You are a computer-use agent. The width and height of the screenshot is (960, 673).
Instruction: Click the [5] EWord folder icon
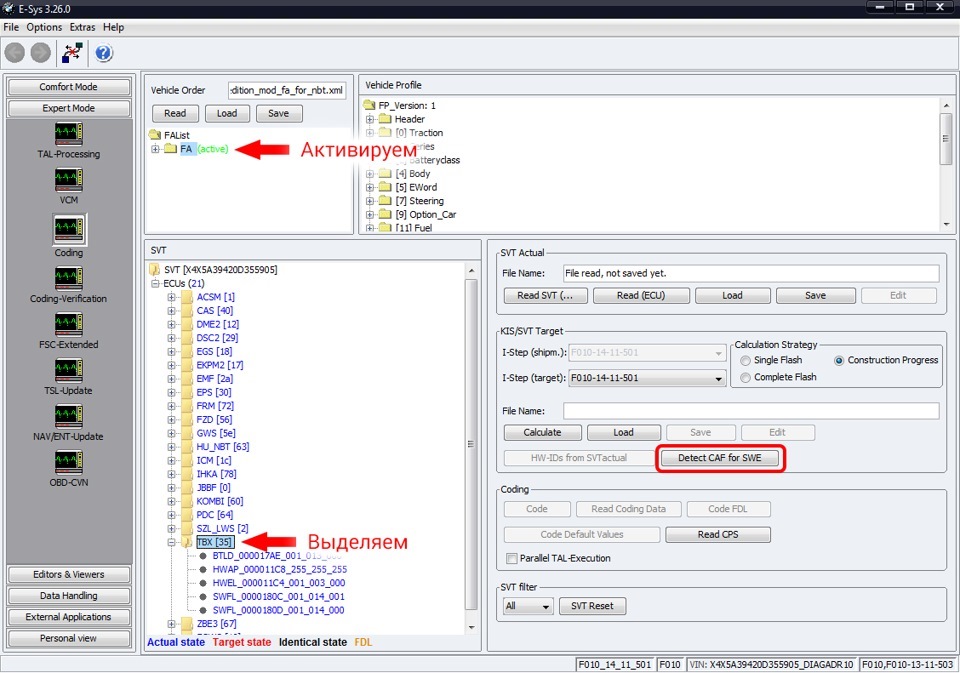[x=385, y=187]
